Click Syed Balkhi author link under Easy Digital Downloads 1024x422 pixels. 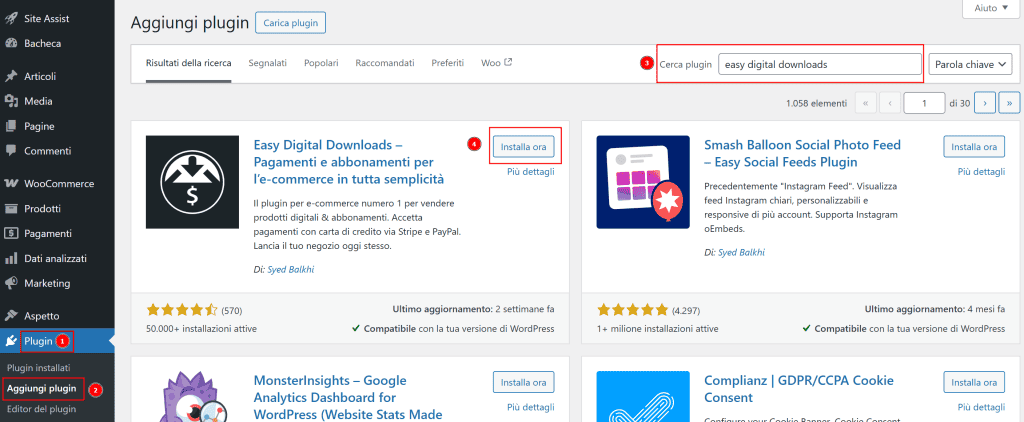pyautogui.click(x=291, y=269)
